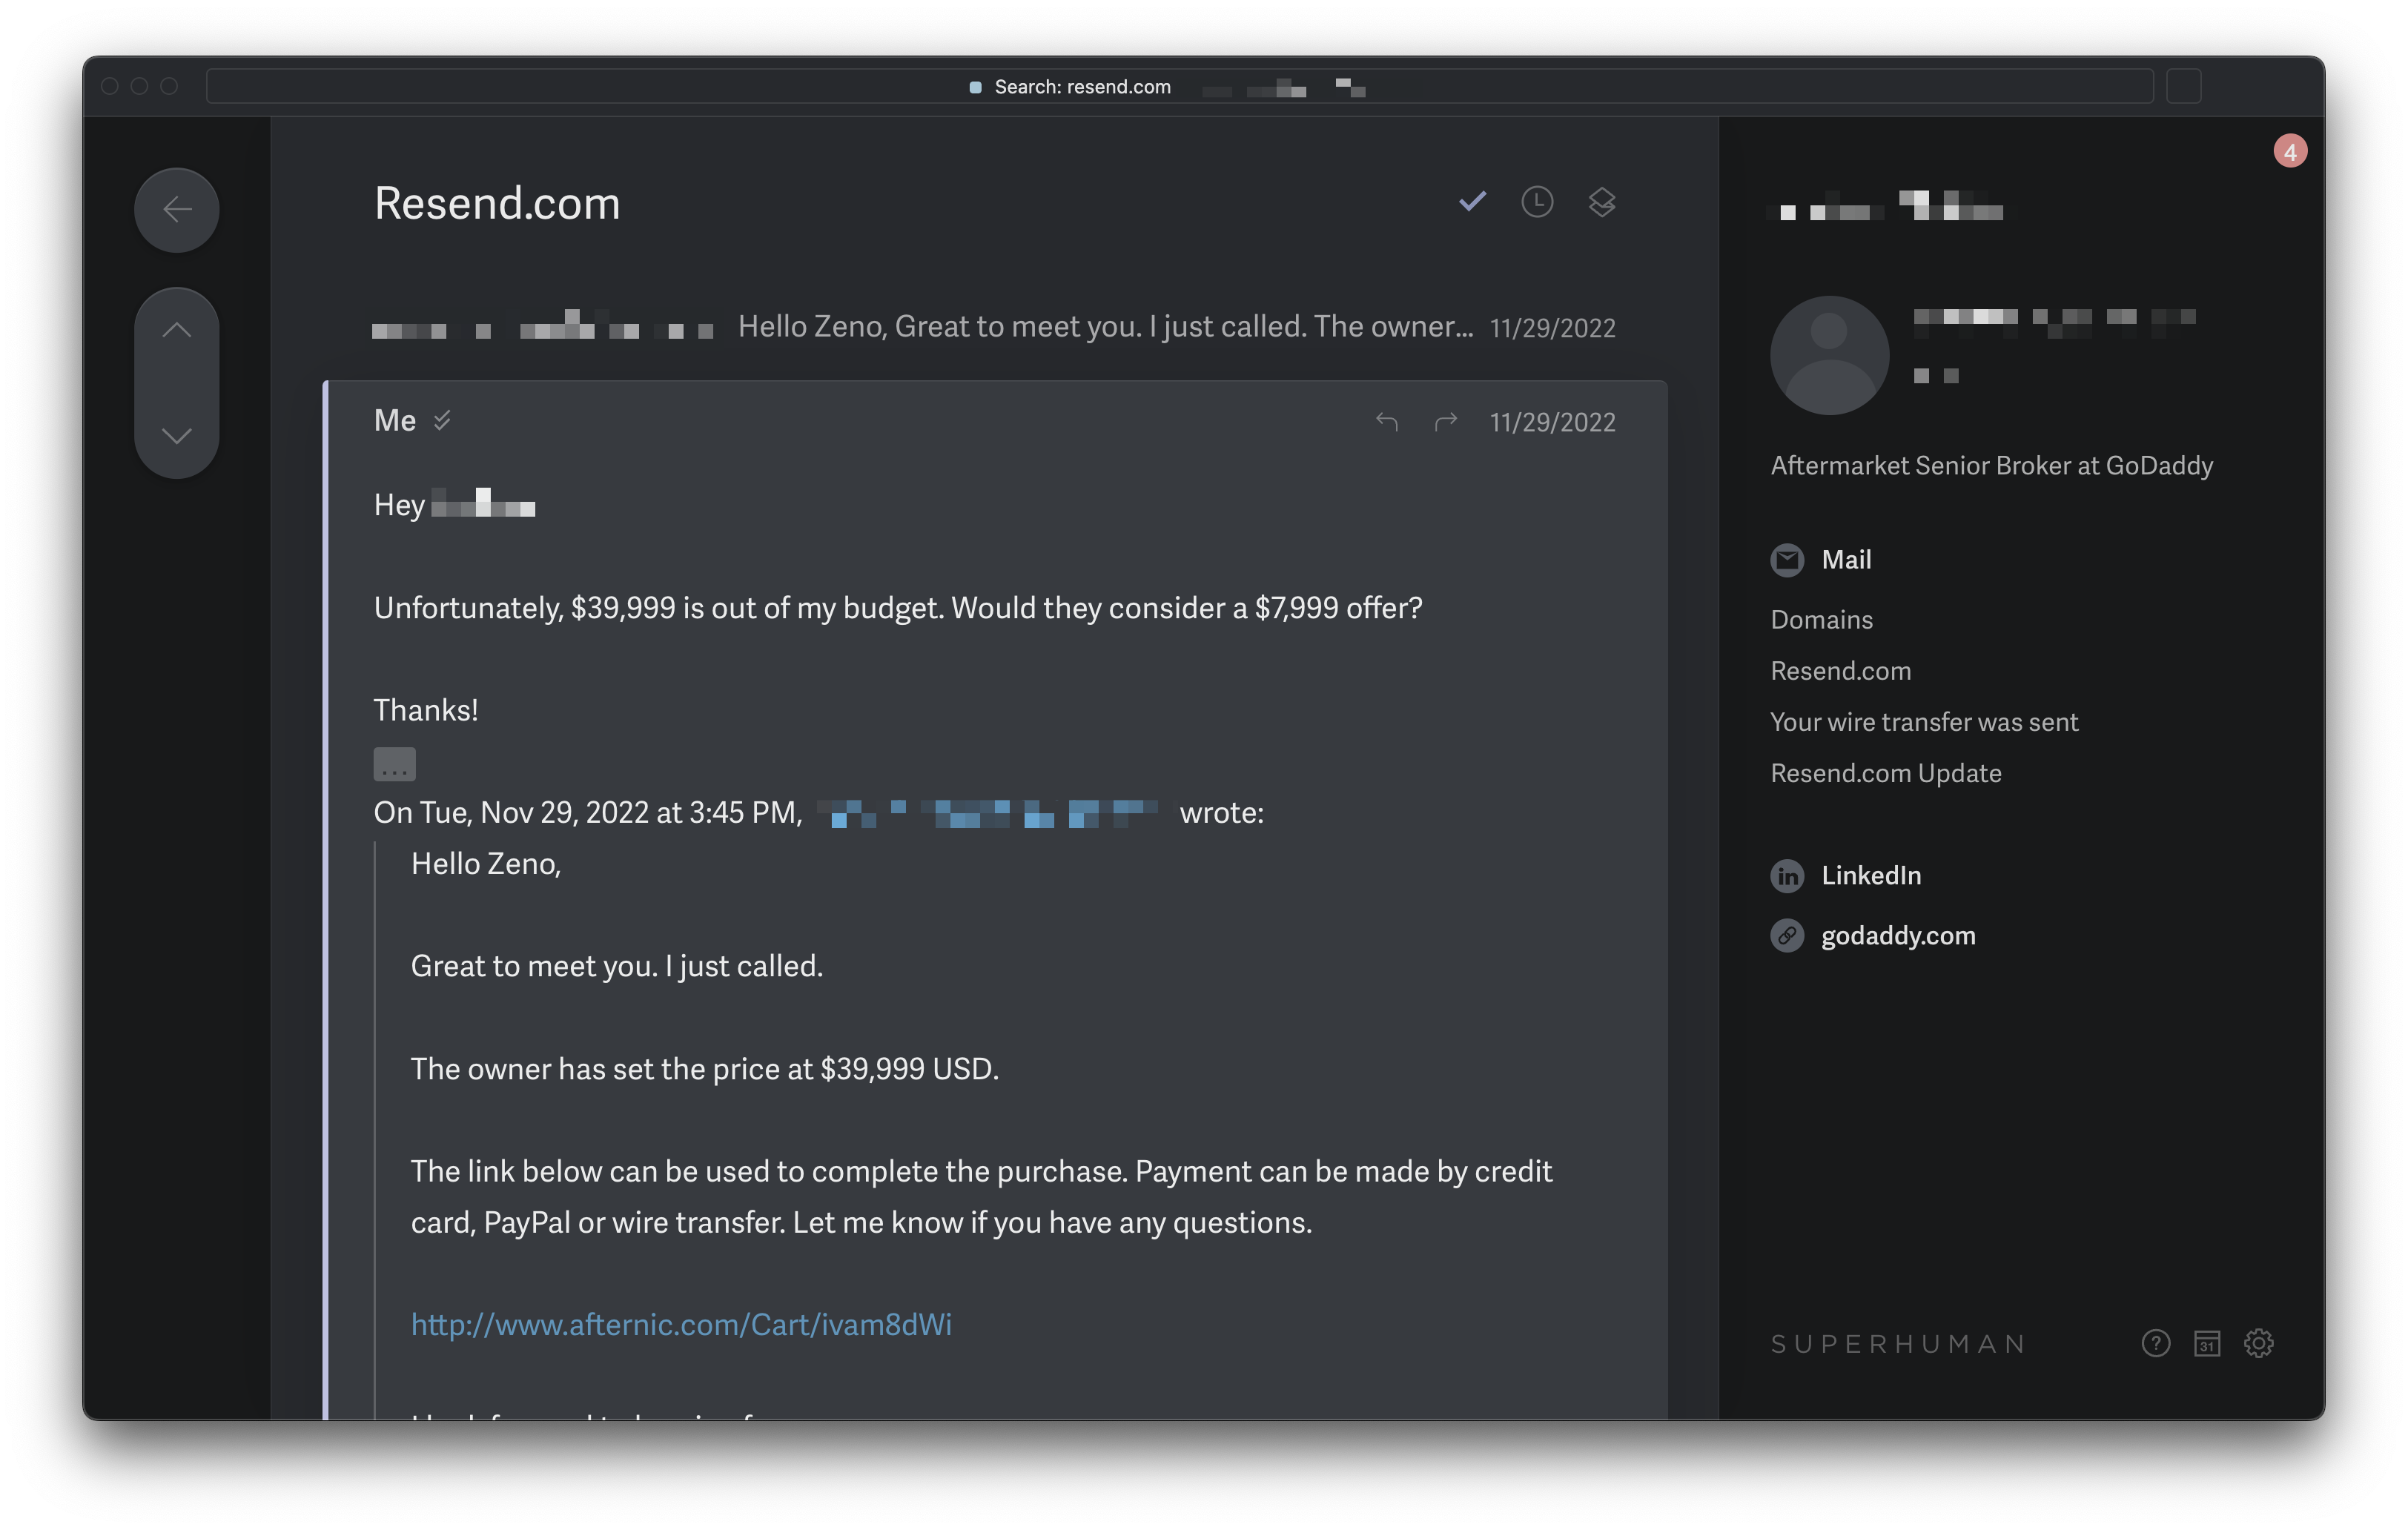The height and width of the screenshot is (1530, 2408).
Task: Scroll up to previous email in thread
Action: 176,330
